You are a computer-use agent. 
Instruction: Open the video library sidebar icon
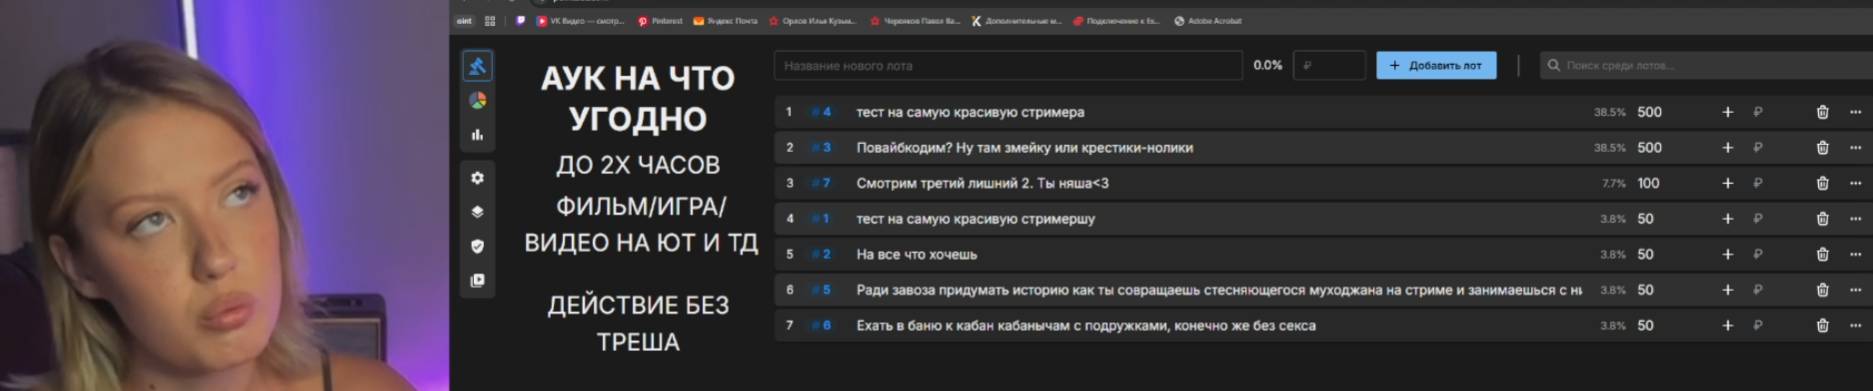pyautogui.click(x=478, y=281)
